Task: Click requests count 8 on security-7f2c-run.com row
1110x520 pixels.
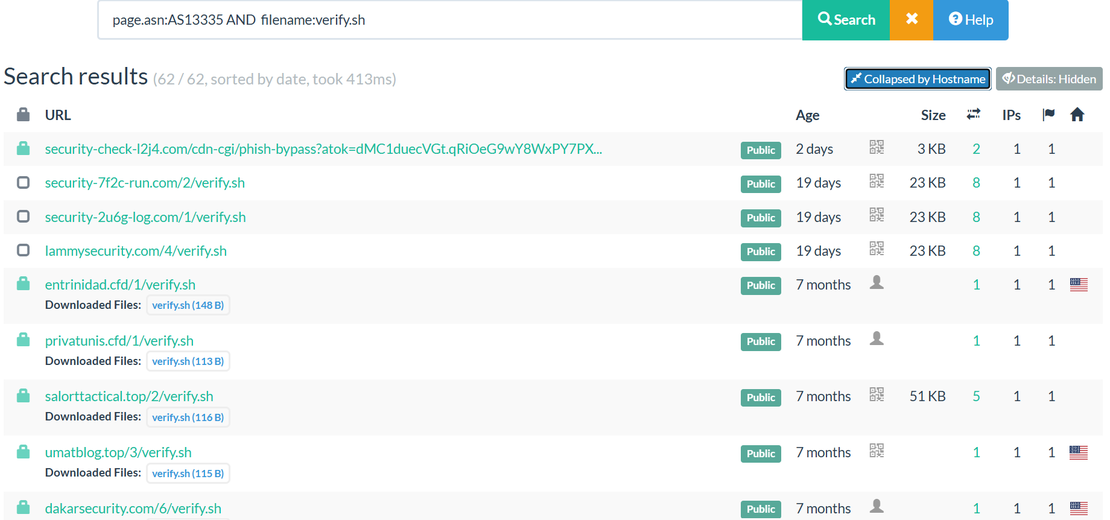Action: click(977, 183)
